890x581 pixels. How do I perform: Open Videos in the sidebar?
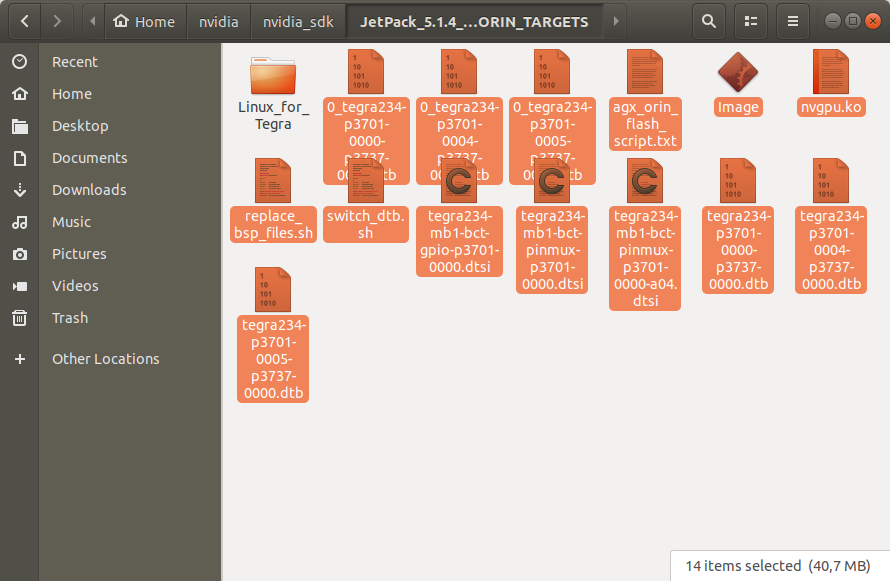coord(111,286)
